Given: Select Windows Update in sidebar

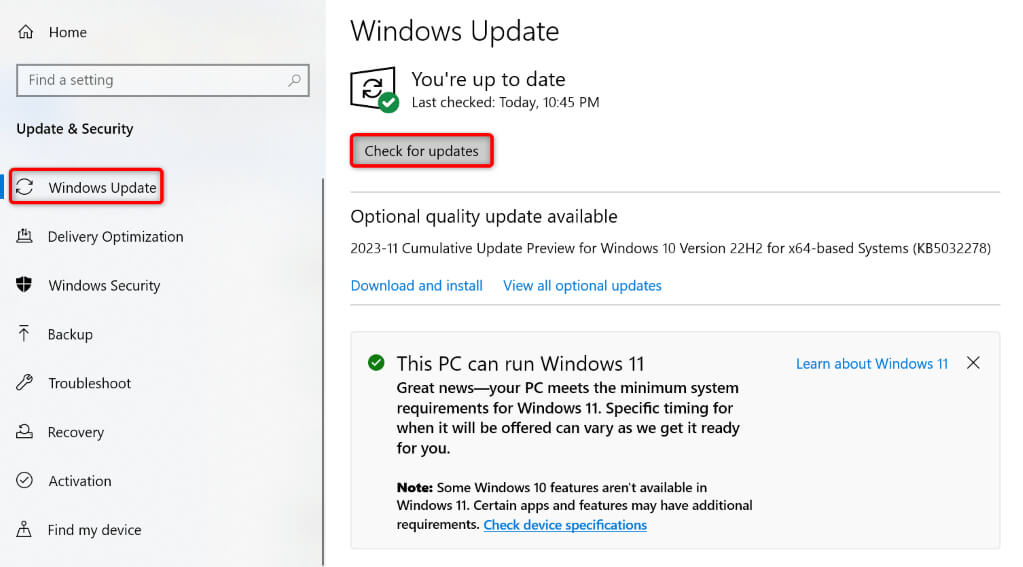Looking at the screenshot, I should click(86, 187).
